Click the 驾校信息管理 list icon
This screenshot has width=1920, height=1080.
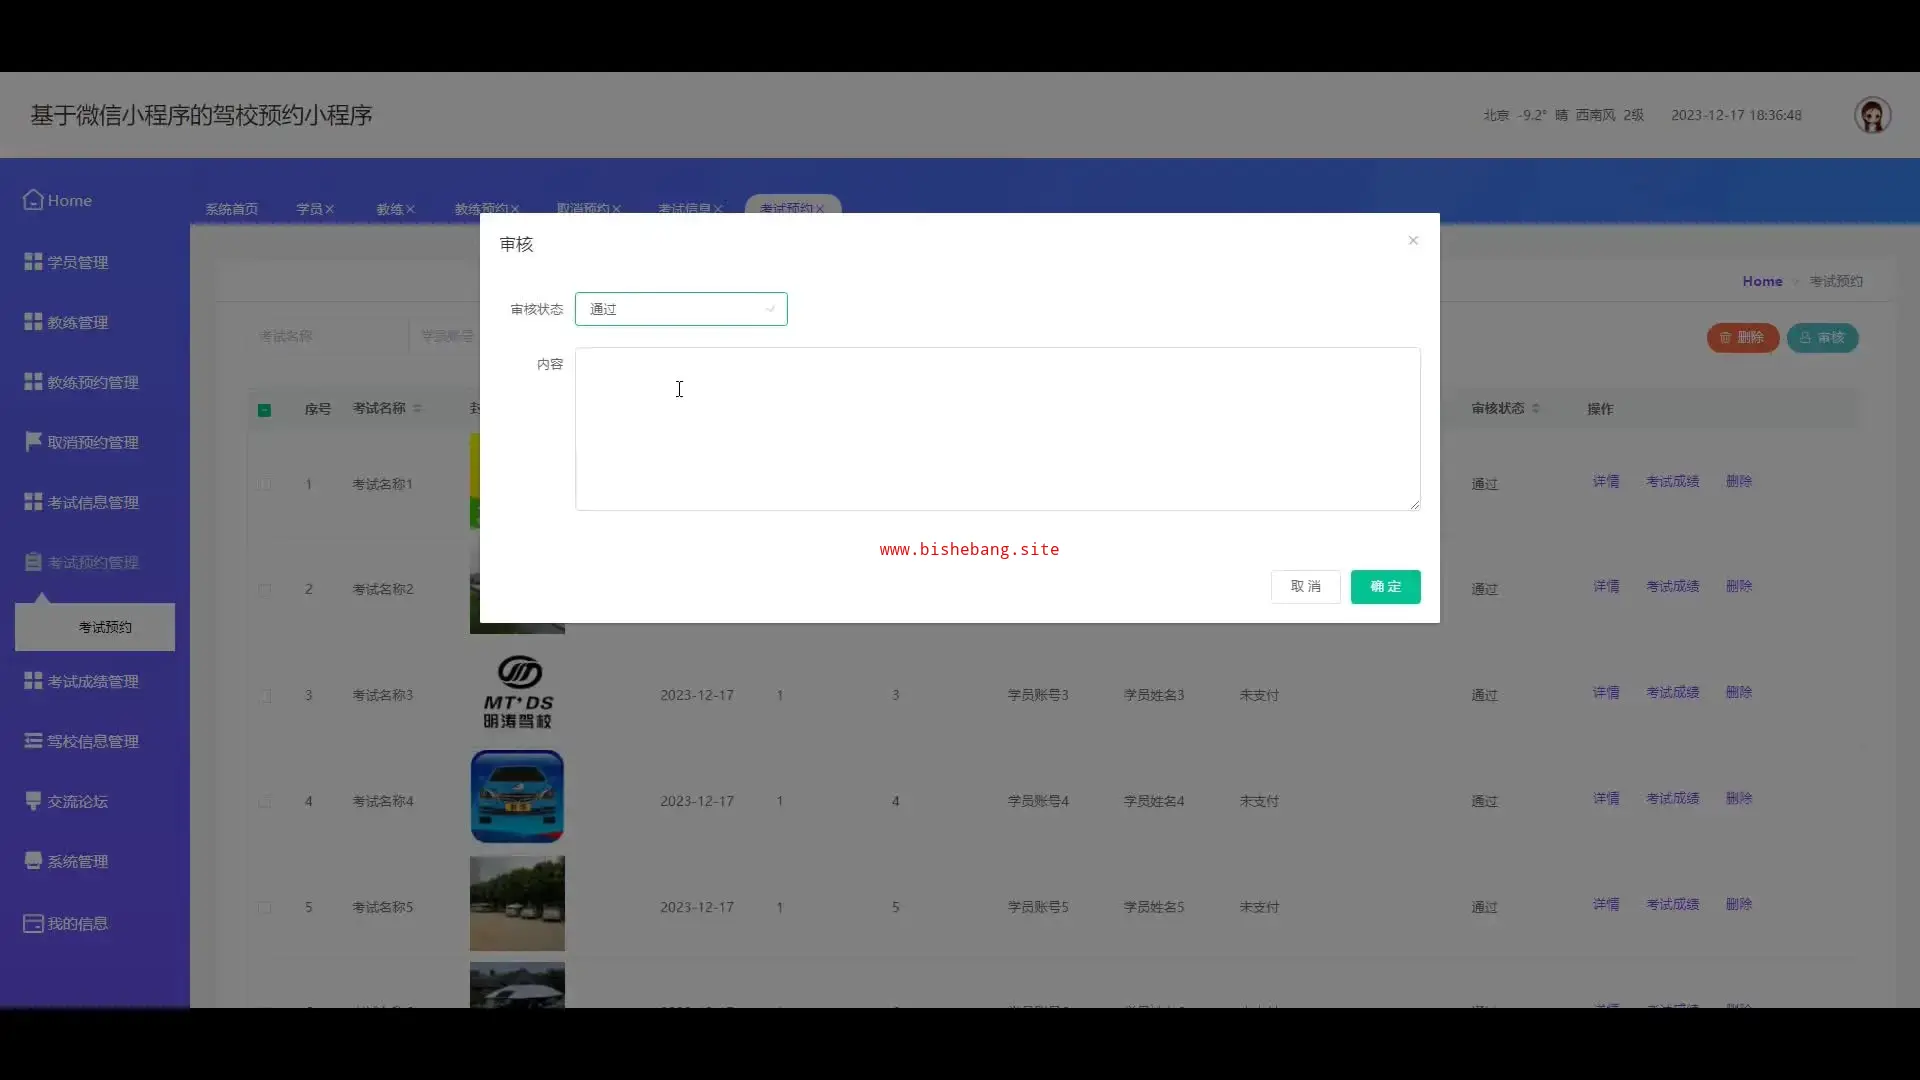tap(33, 741)
